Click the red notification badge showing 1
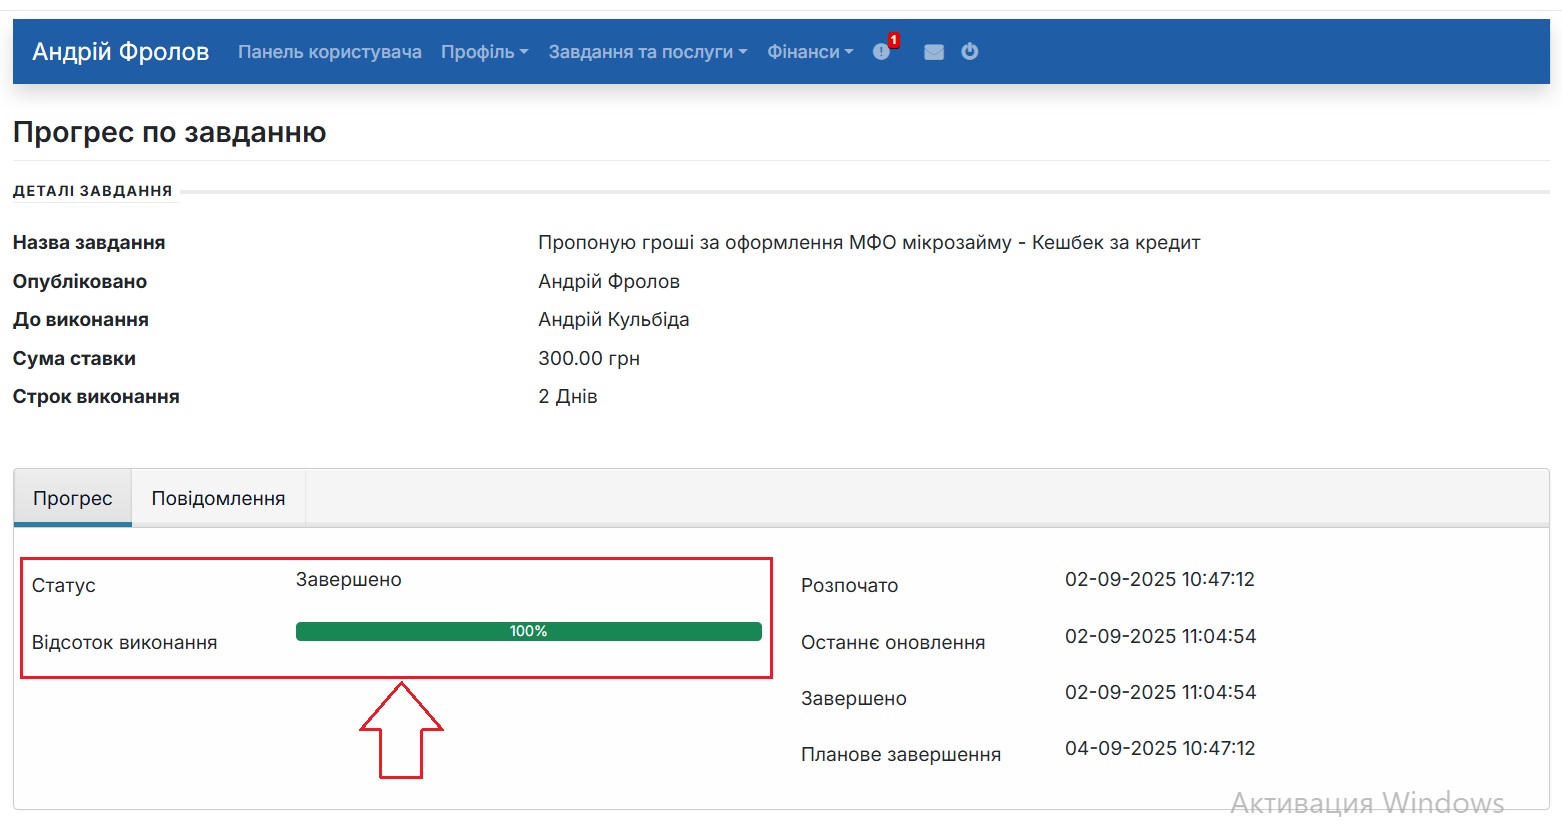The image size is (1562, 827). (892, 40)
